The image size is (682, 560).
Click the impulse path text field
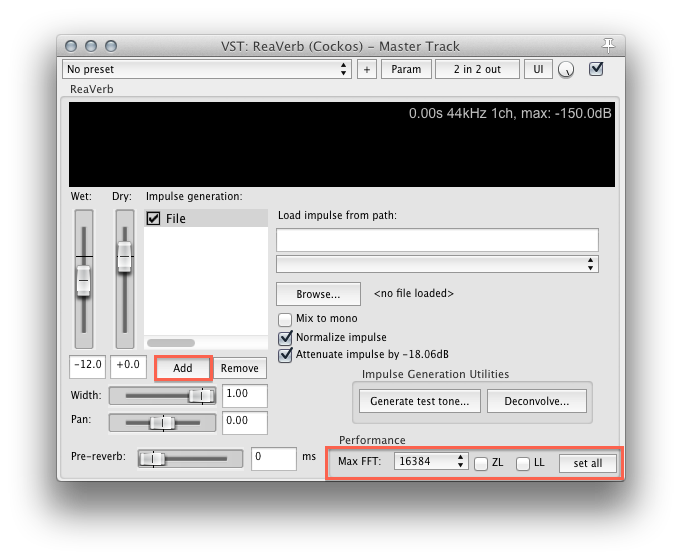pos(437,240)
